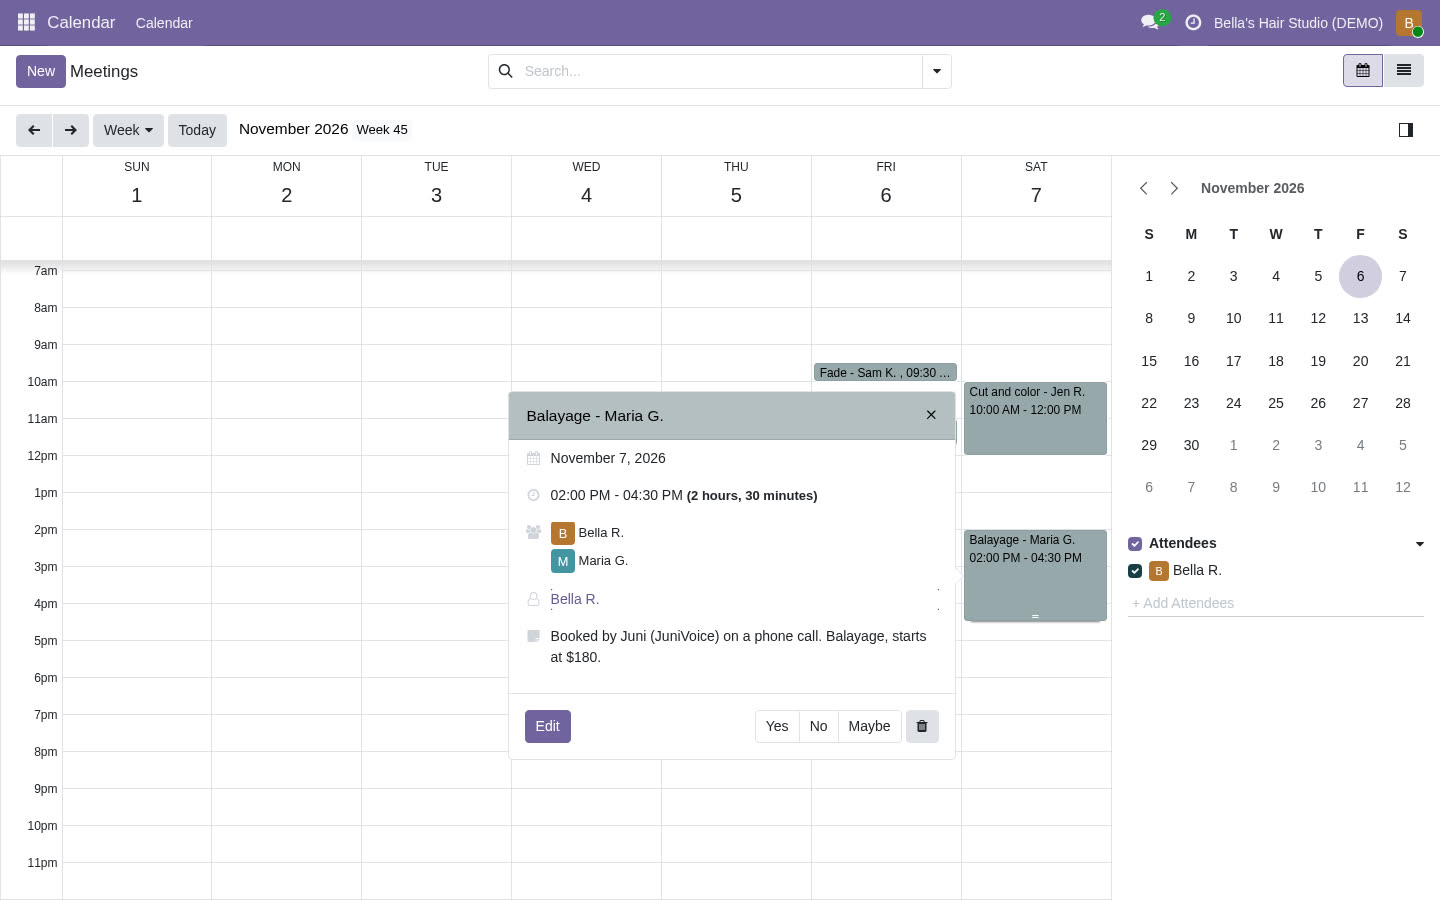Click Maria G. attendee name in popover
The height and width of the screenshot is (900, 1440).
(x=603, y=561)
